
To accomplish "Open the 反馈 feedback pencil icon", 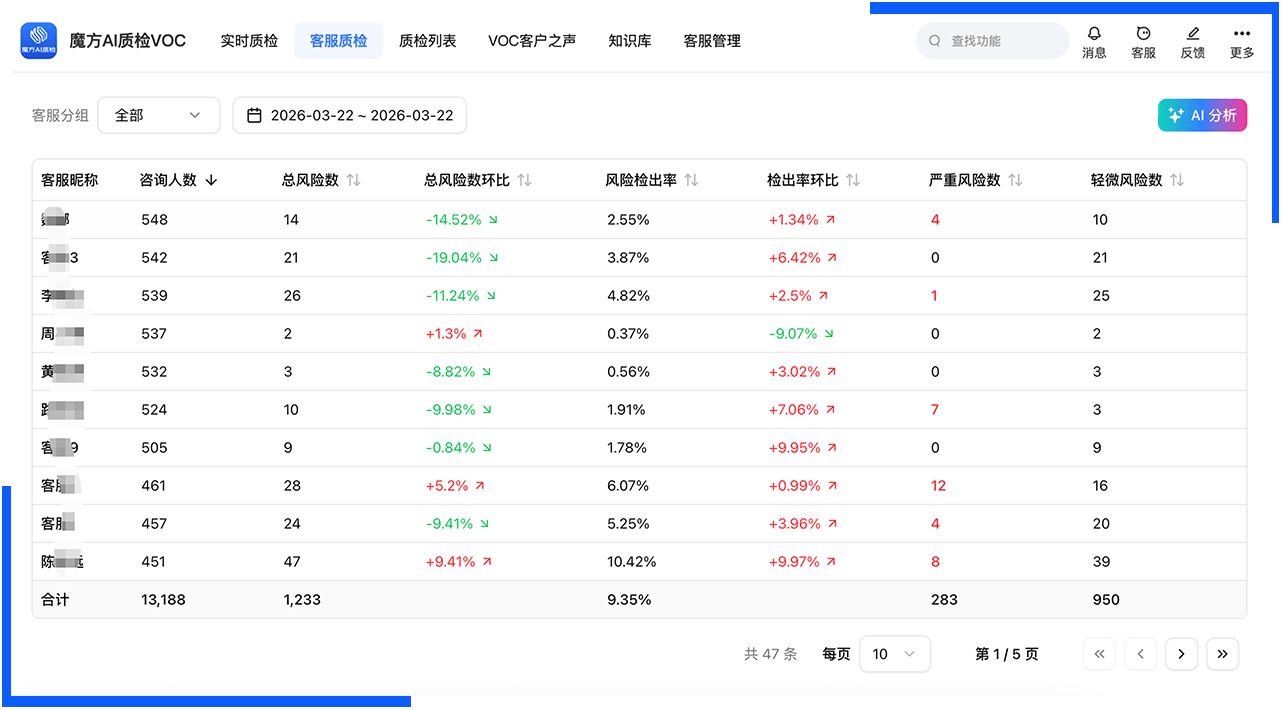I will [x=1192, y=34].
